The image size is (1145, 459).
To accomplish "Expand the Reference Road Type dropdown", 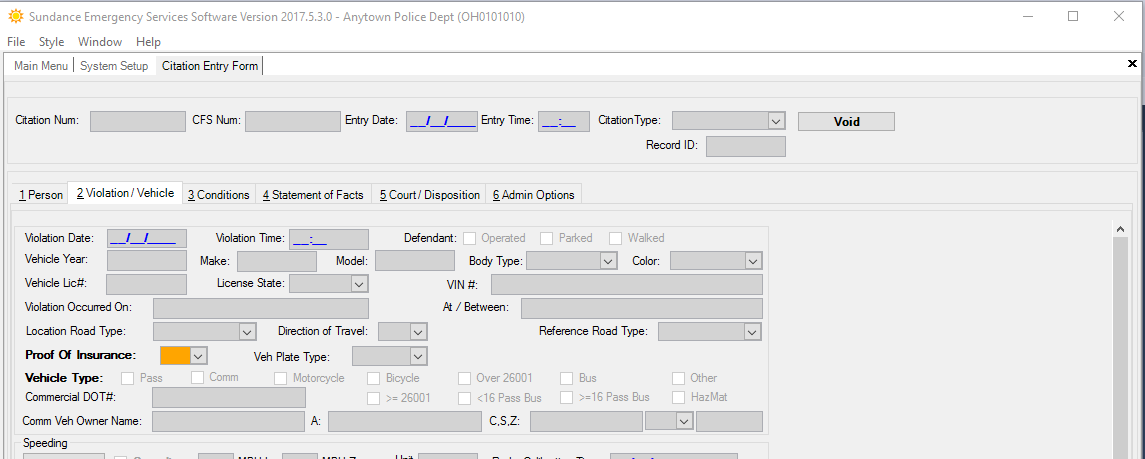I will tap(753, 331).
